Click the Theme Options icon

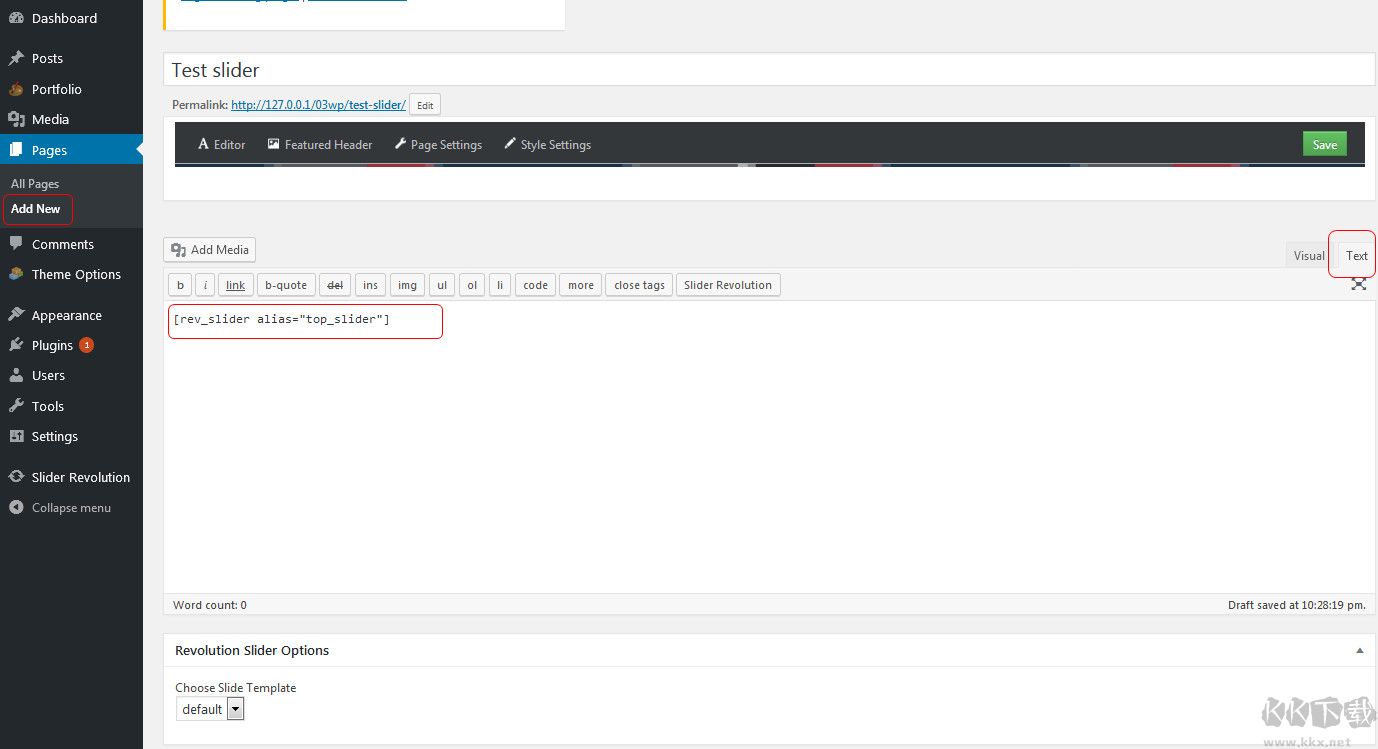pos(16,274)
